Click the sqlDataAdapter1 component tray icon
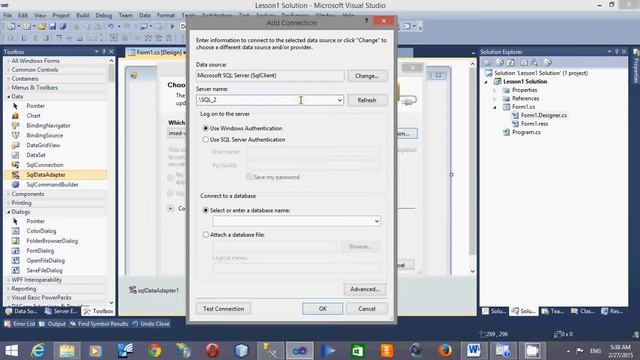 [133, 290]
